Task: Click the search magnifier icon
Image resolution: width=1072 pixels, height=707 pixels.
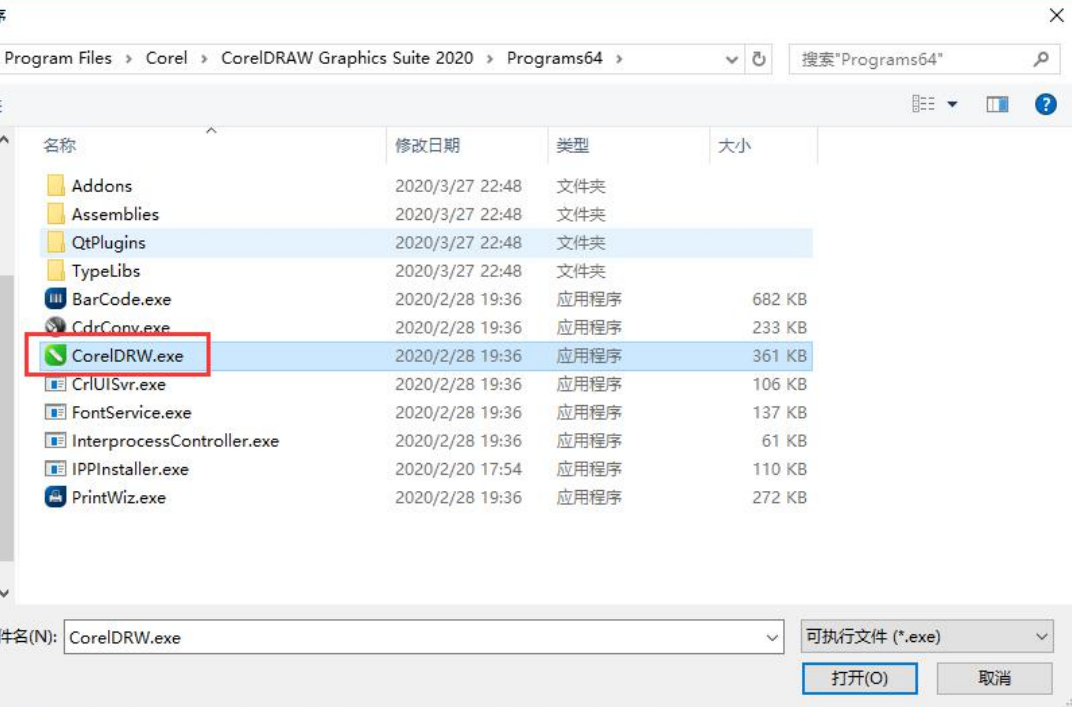Action: coord(1041,59)
